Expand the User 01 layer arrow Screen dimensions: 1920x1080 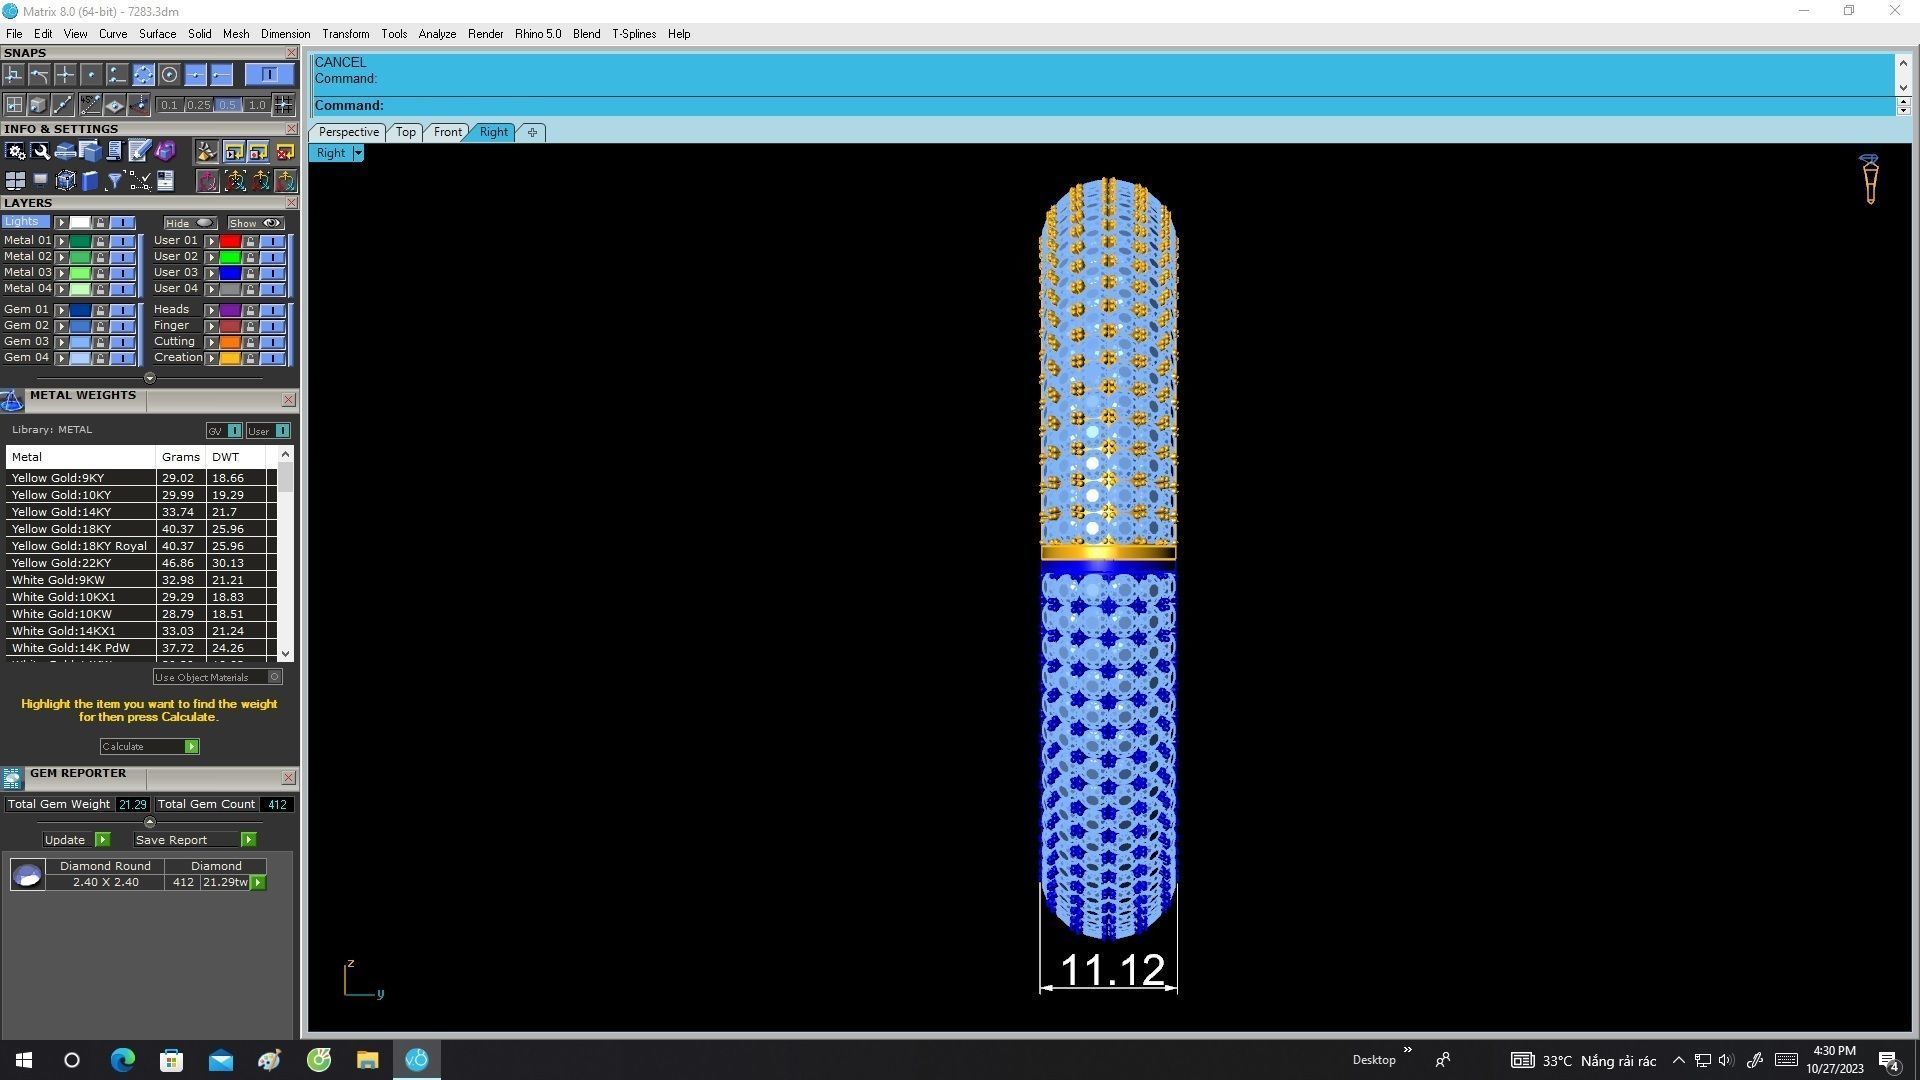click(x=211, y=241)
